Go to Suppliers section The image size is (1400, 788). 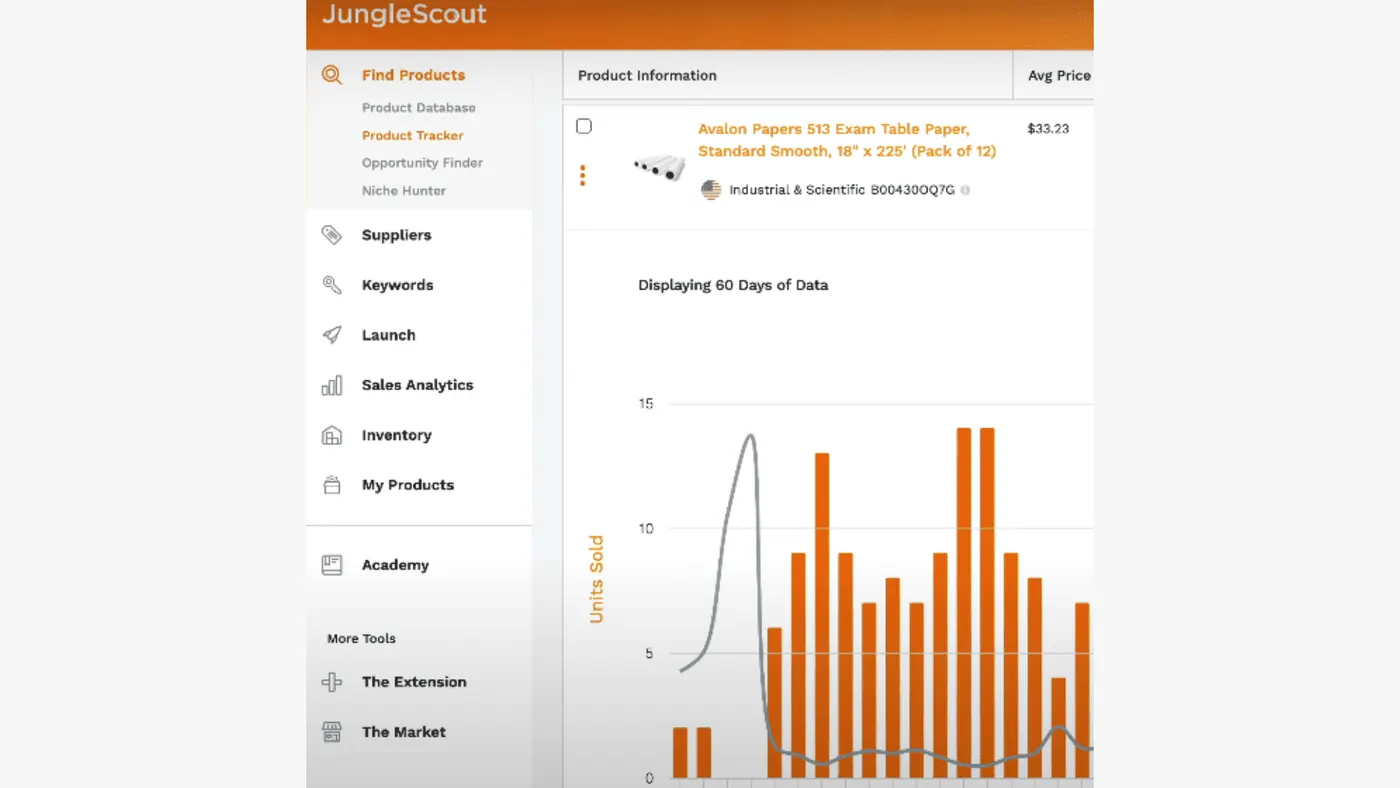point(396,235)
